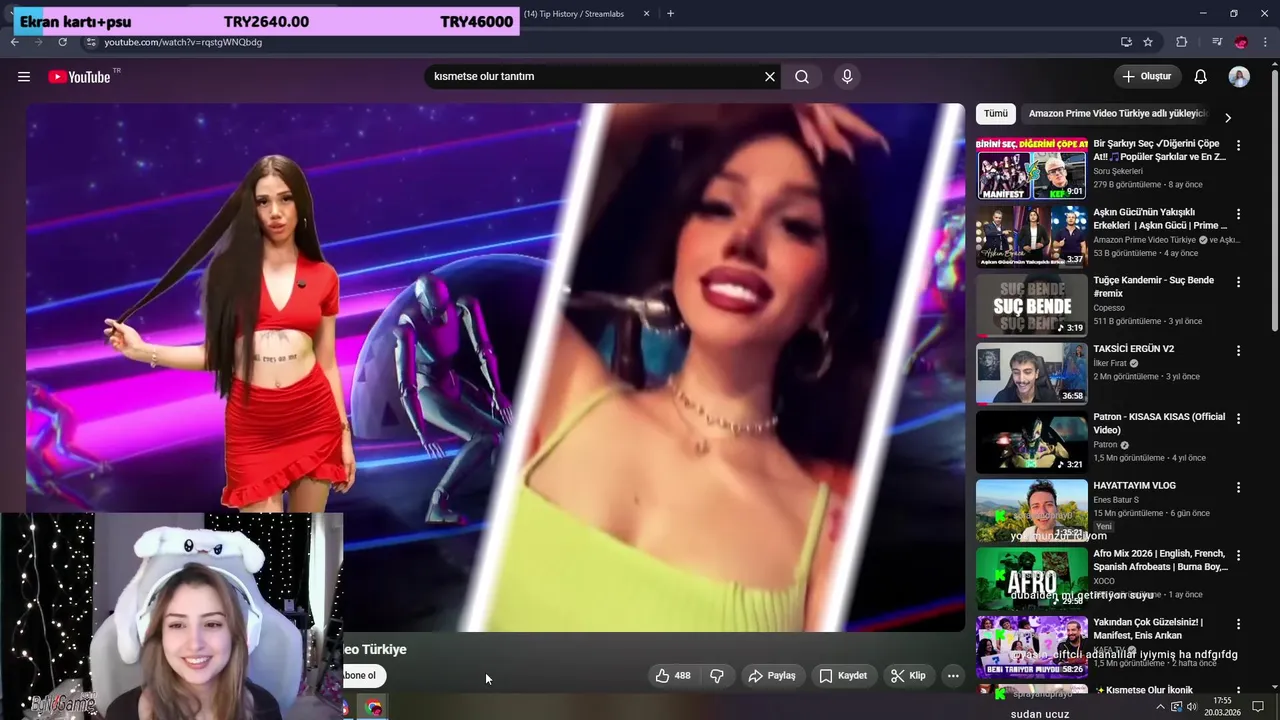Create a clip with the Klip button
This screenshot has width=1280, height=720.
pos(908,676)
